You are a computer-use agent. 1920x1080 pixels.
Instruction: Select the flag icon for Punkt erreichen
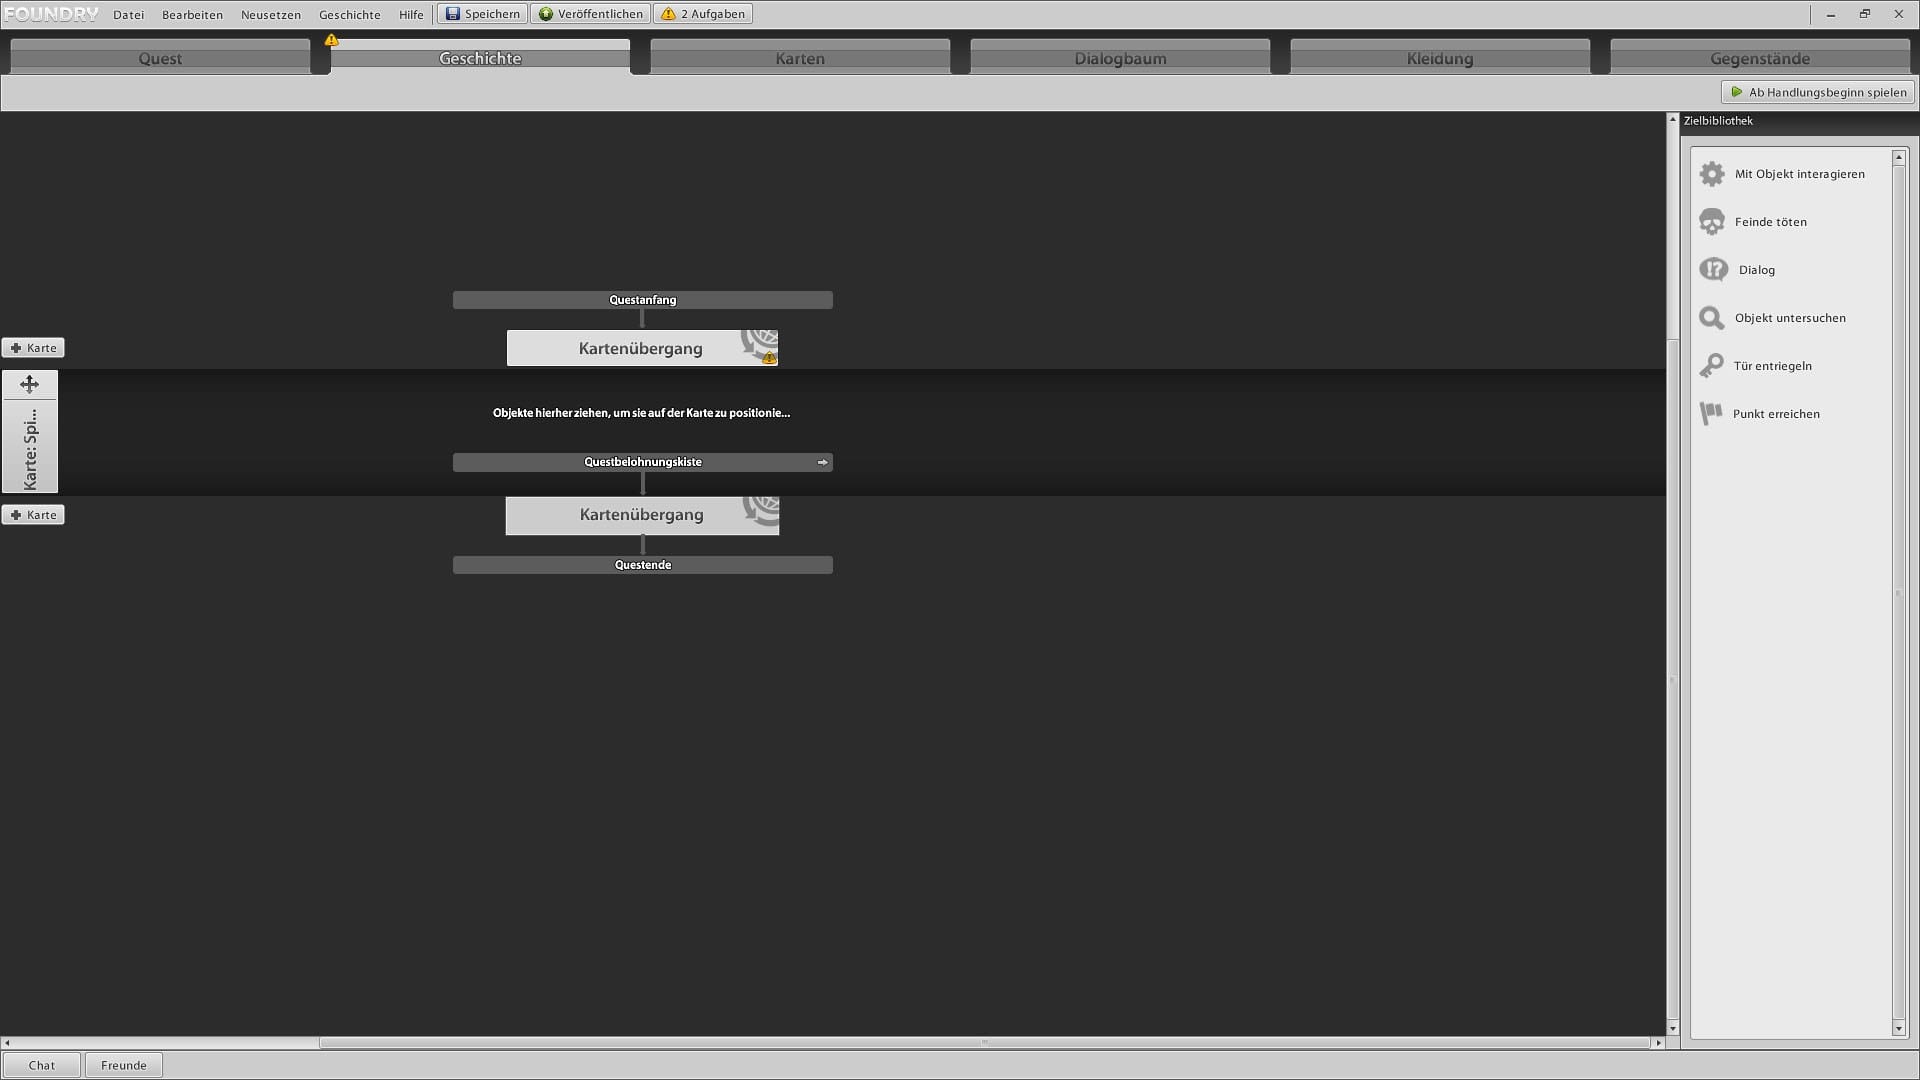click(x=1712, y=414)
